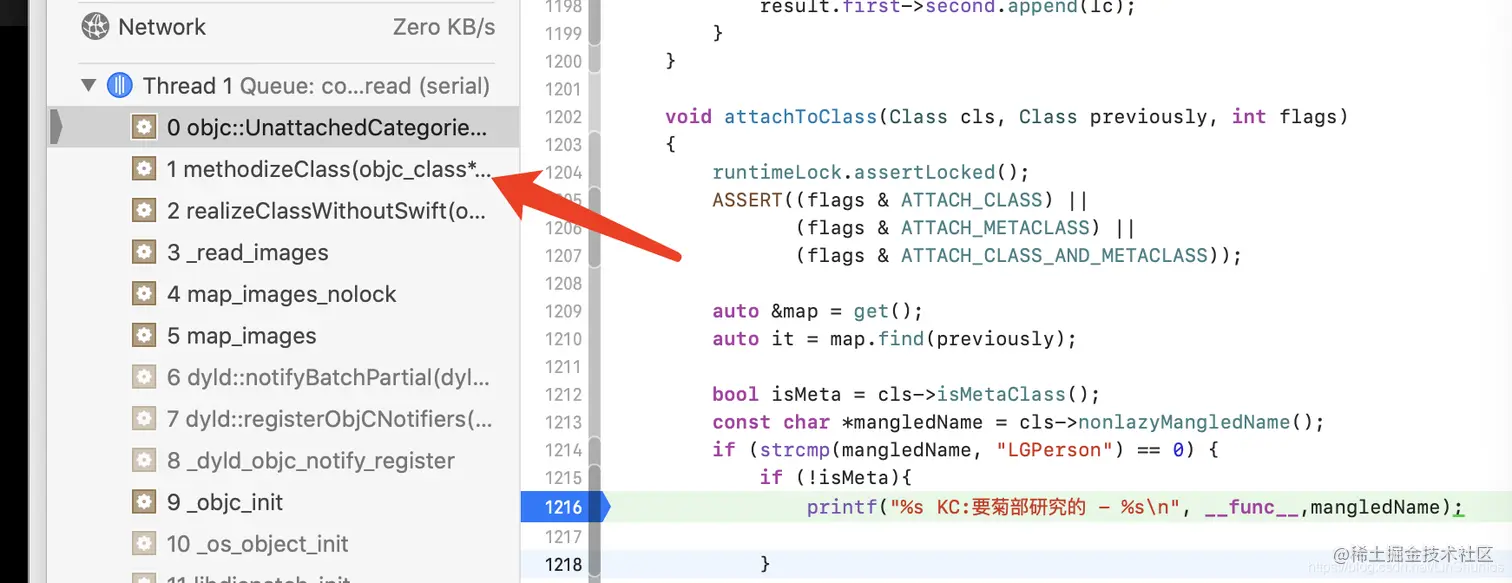
Task: Click the ASSERT macro on line 1205
Action: pos(747,200)
